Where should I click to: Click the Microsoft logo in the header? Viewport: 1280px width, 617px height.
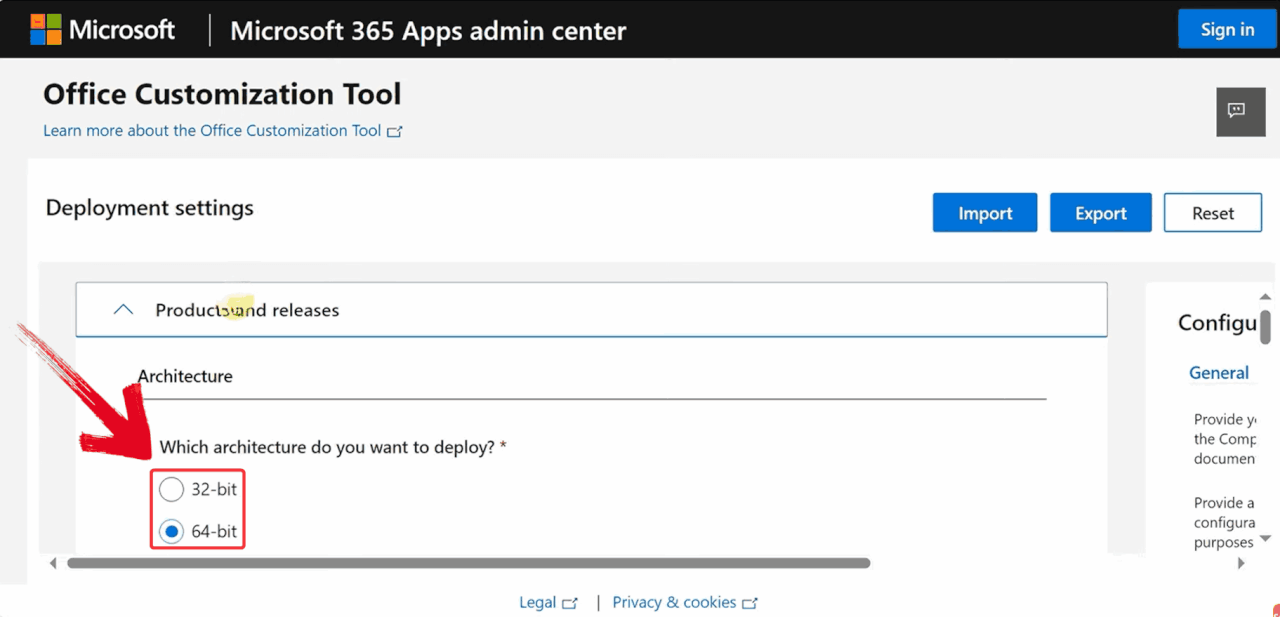tap(102, 29)
